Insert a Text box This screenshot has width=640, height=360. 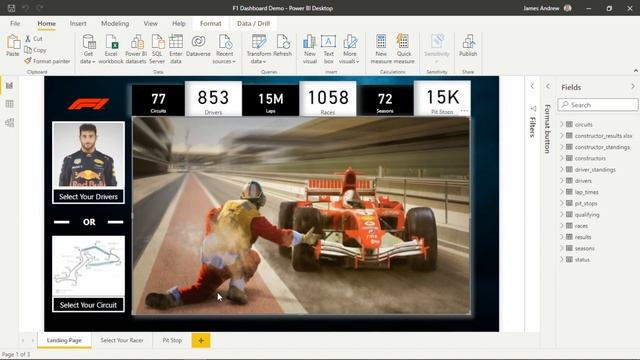(x=329, y=49)
